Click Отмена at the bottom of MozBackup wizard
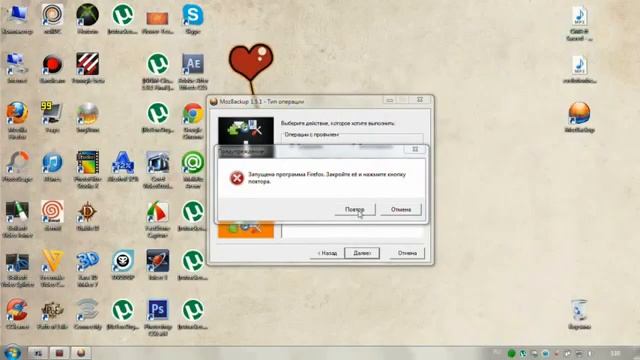Image resolution: width=640 pixels, height=360 pixels. (407, 253)
